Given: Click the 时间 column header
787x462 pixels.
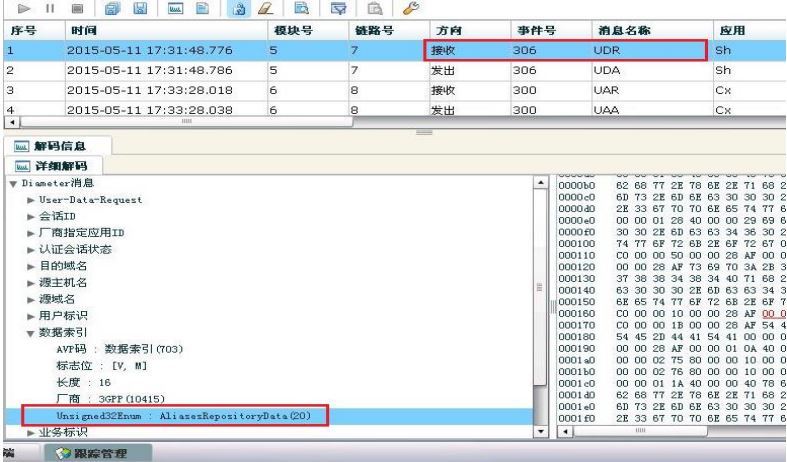Looking at the screenshot, I should (85, 31).
